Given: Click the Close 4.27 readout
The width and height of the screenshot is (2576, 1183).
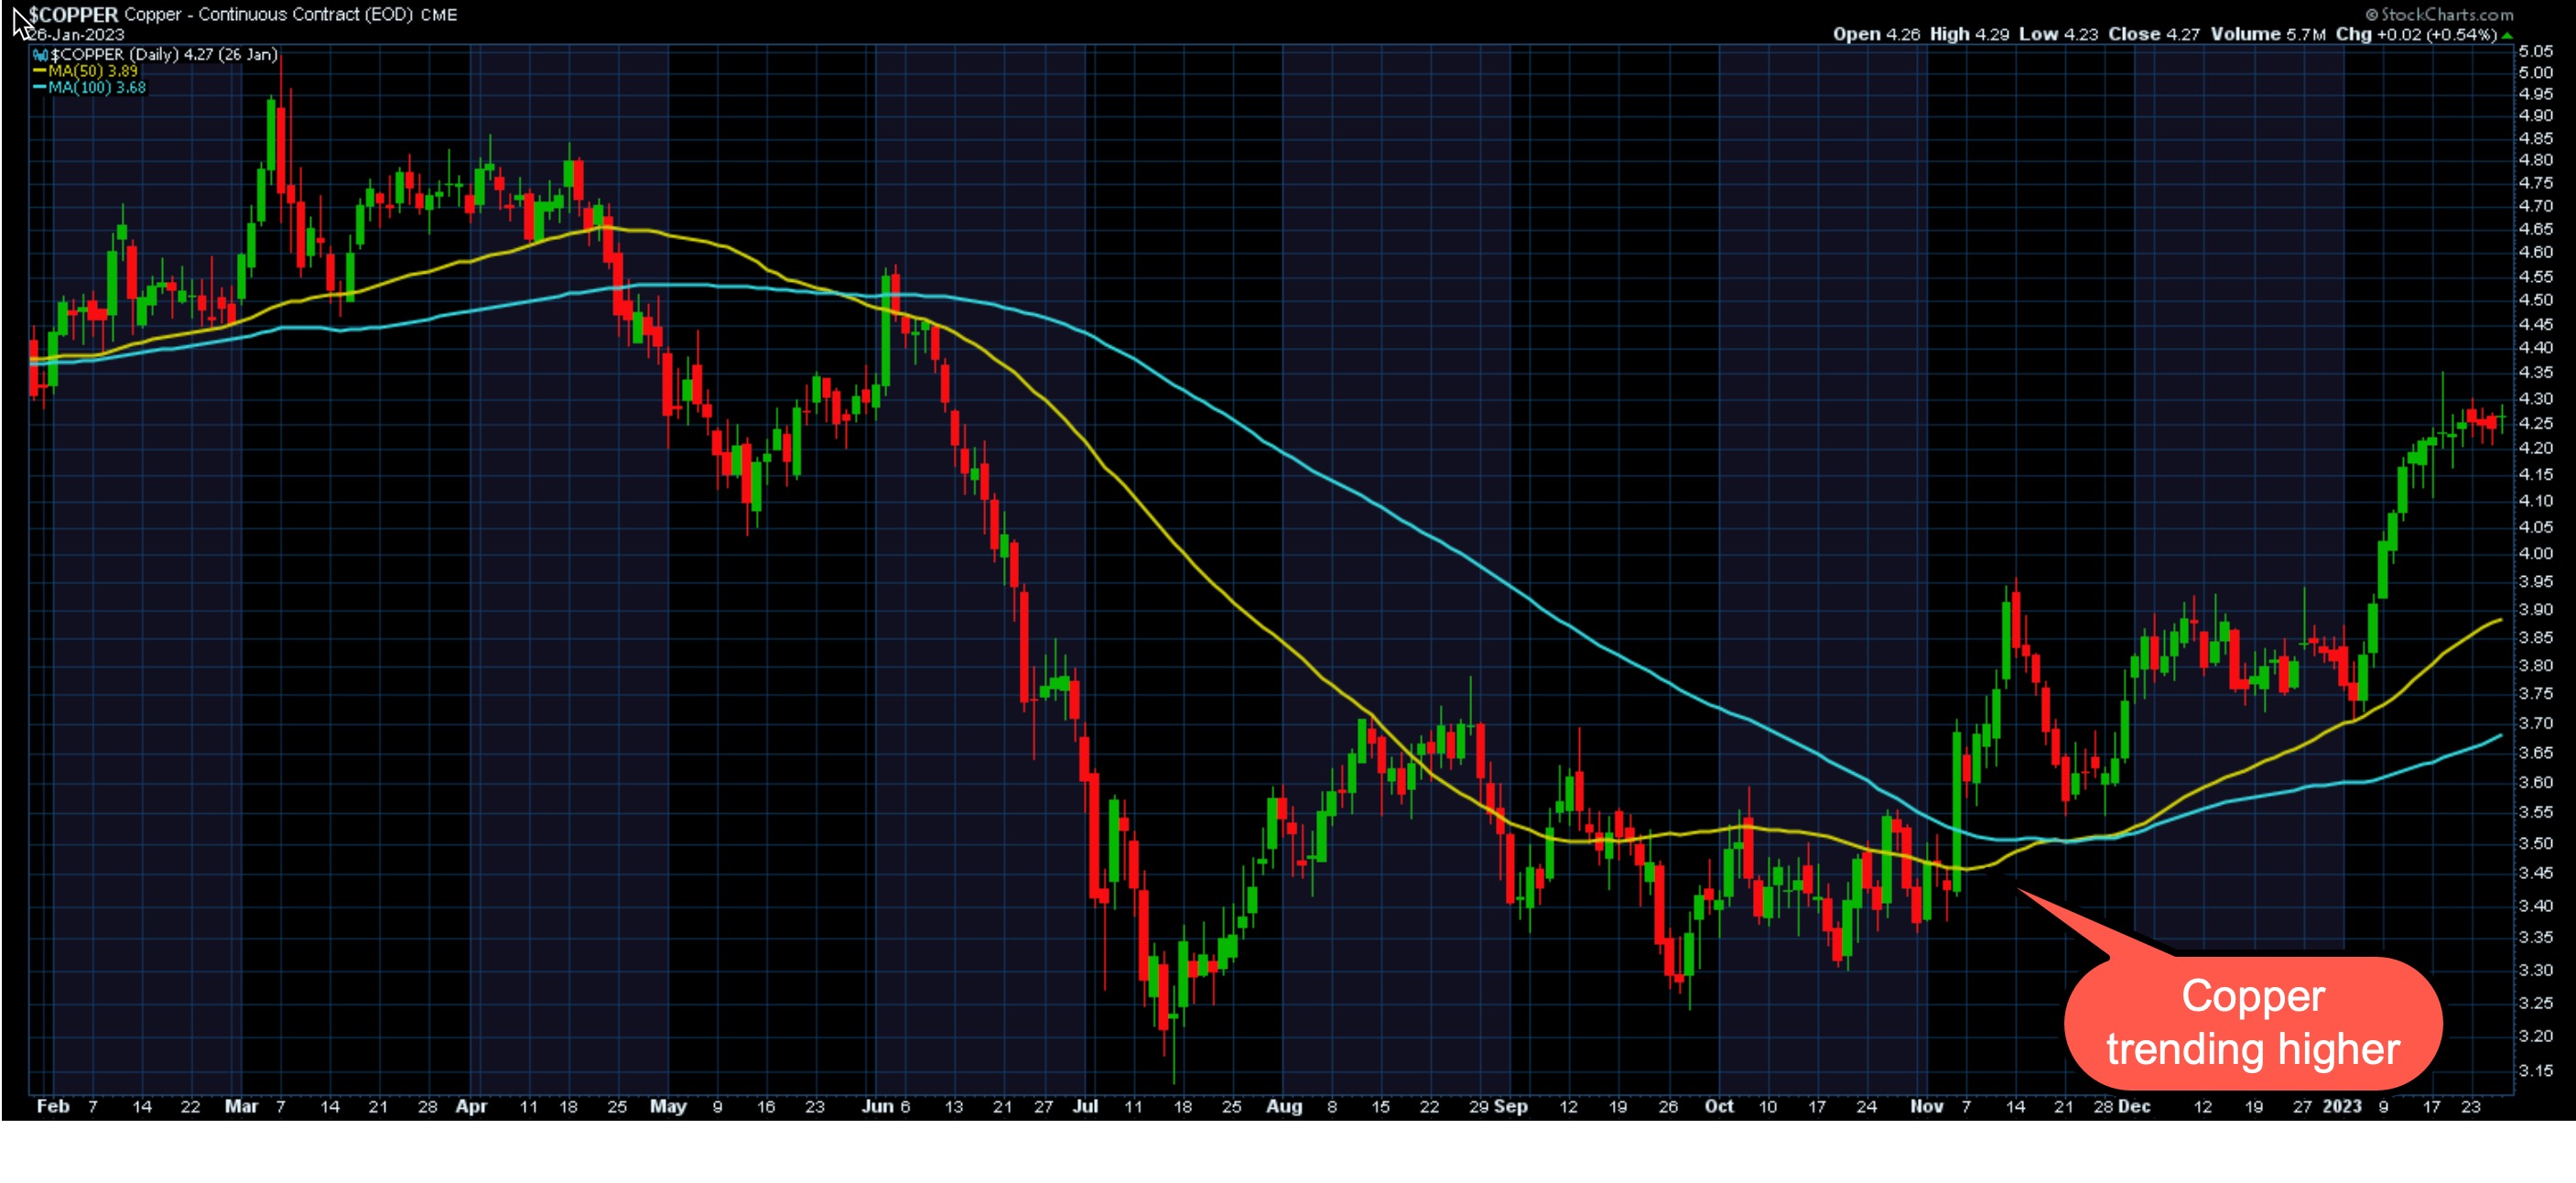Looking at the screenshot, I should pyautogui.click(x=2153, y=34).
